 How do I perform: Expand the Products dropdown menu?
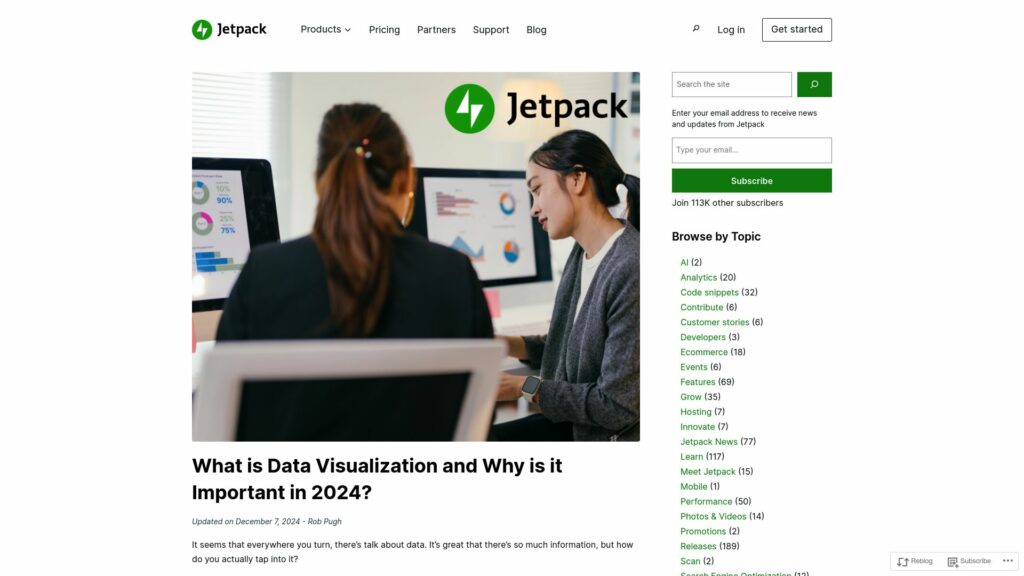325,29
